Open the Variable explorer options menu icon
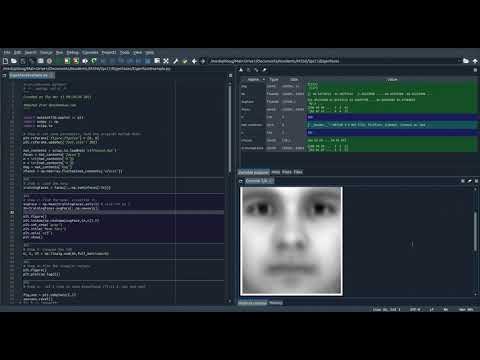Image resolution: width=480 pixels, height=360 pixels. [x=475, y=70]
